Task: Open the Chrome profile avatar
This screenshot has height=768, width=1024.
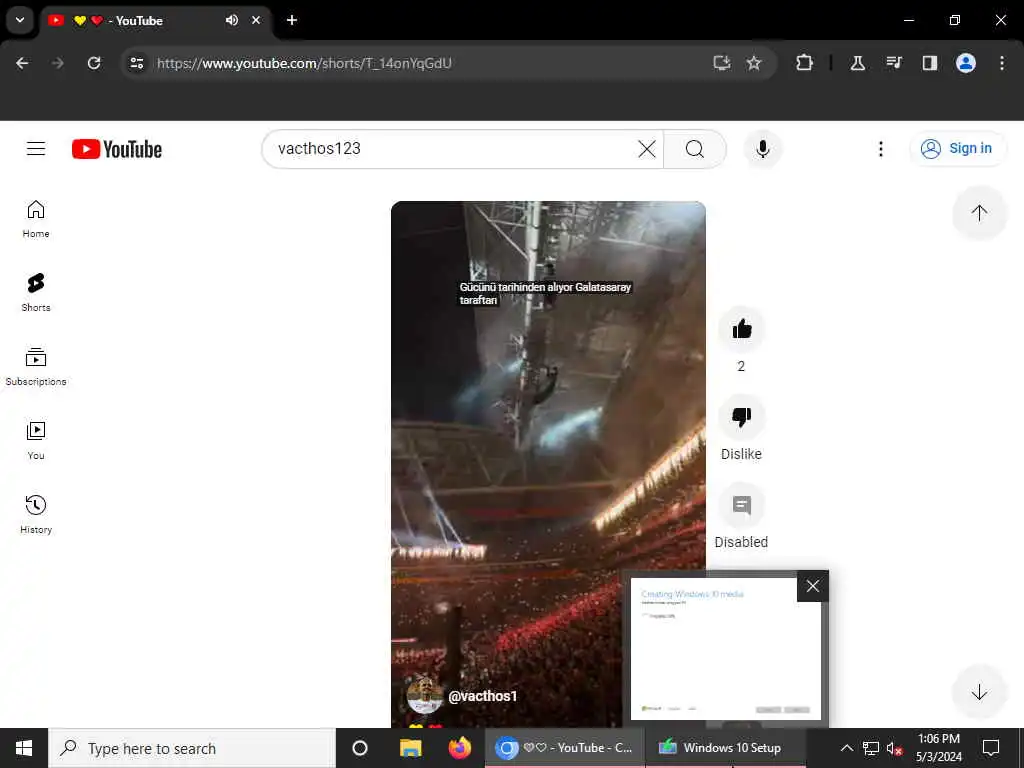Action: click(966, 63)
